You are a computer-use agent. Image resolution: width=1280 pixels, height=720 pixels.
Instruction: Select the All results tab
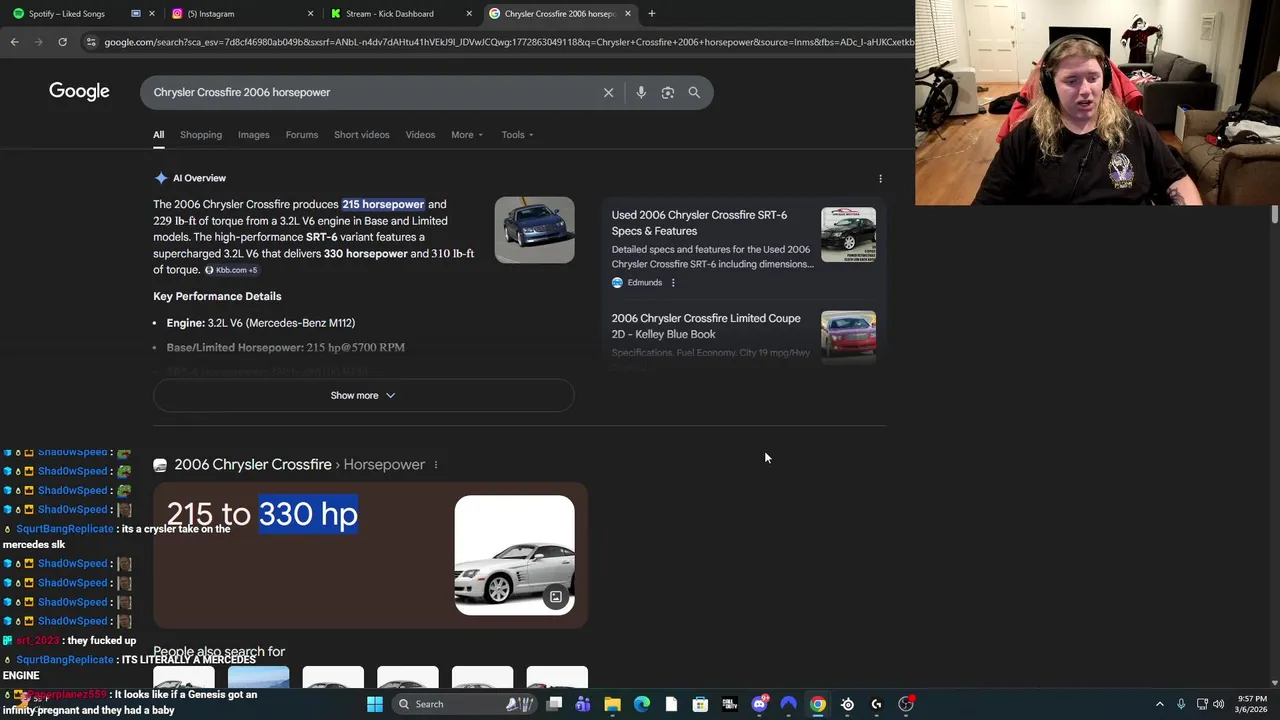[x=158, y=135]
